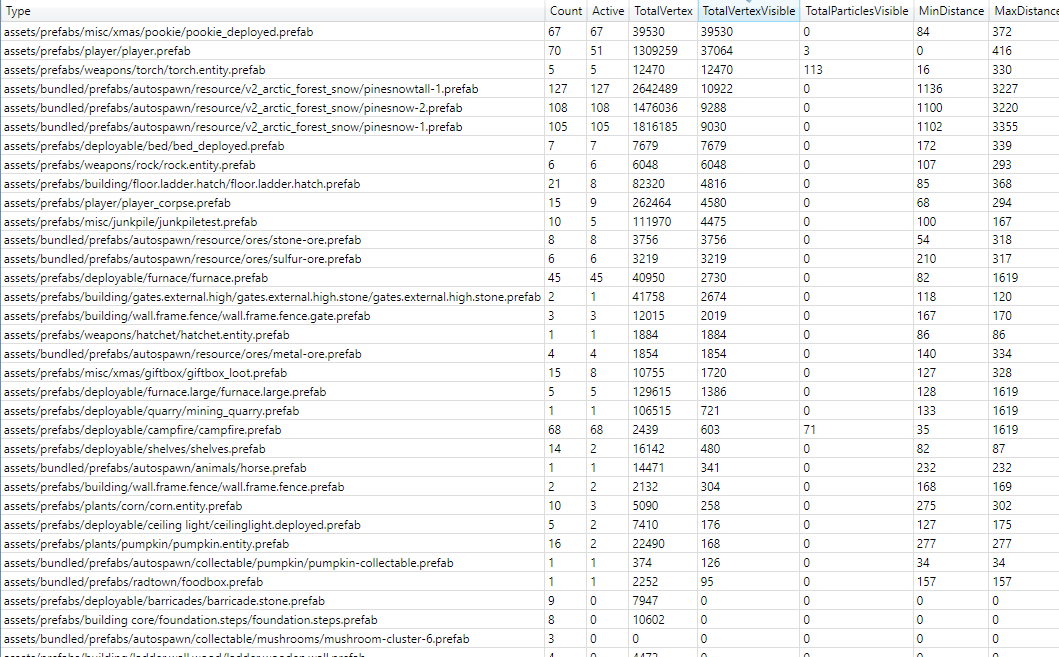Select the giftbox_loot.prefab row
This screenshot has width=1059, height=657.
click(530, 373)
